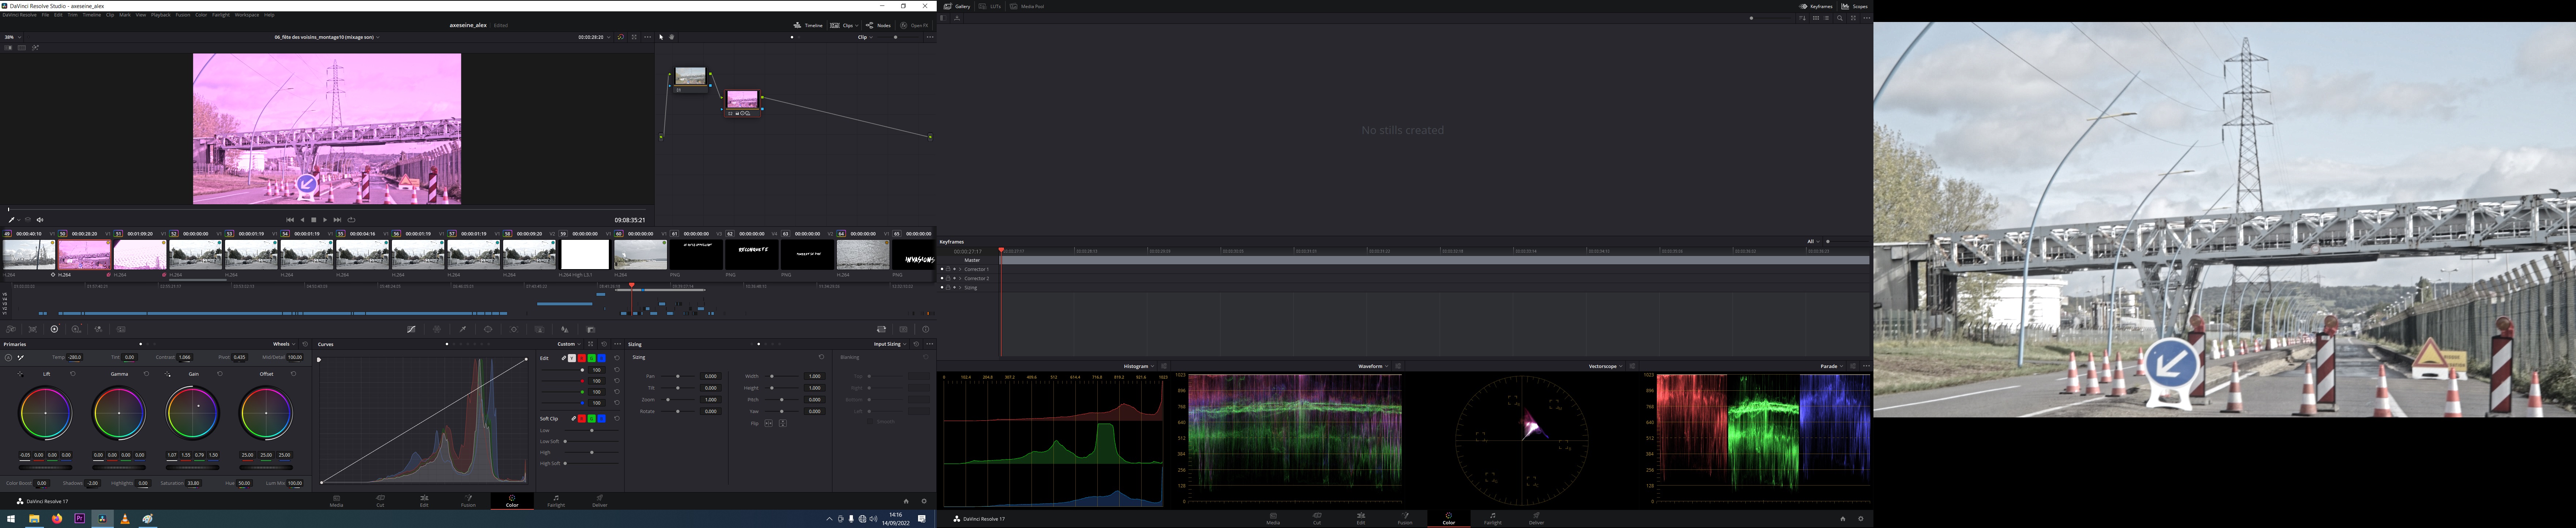Open the viewer zoom 38% dropdown
The image size is (2576, 528).
(x=13, y=37)
